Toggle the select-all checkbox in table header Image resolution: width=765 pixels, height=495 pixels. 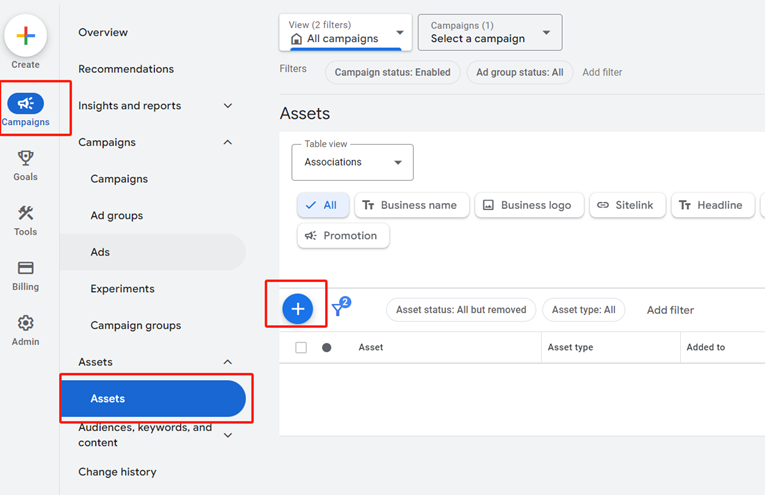point(301,348)
